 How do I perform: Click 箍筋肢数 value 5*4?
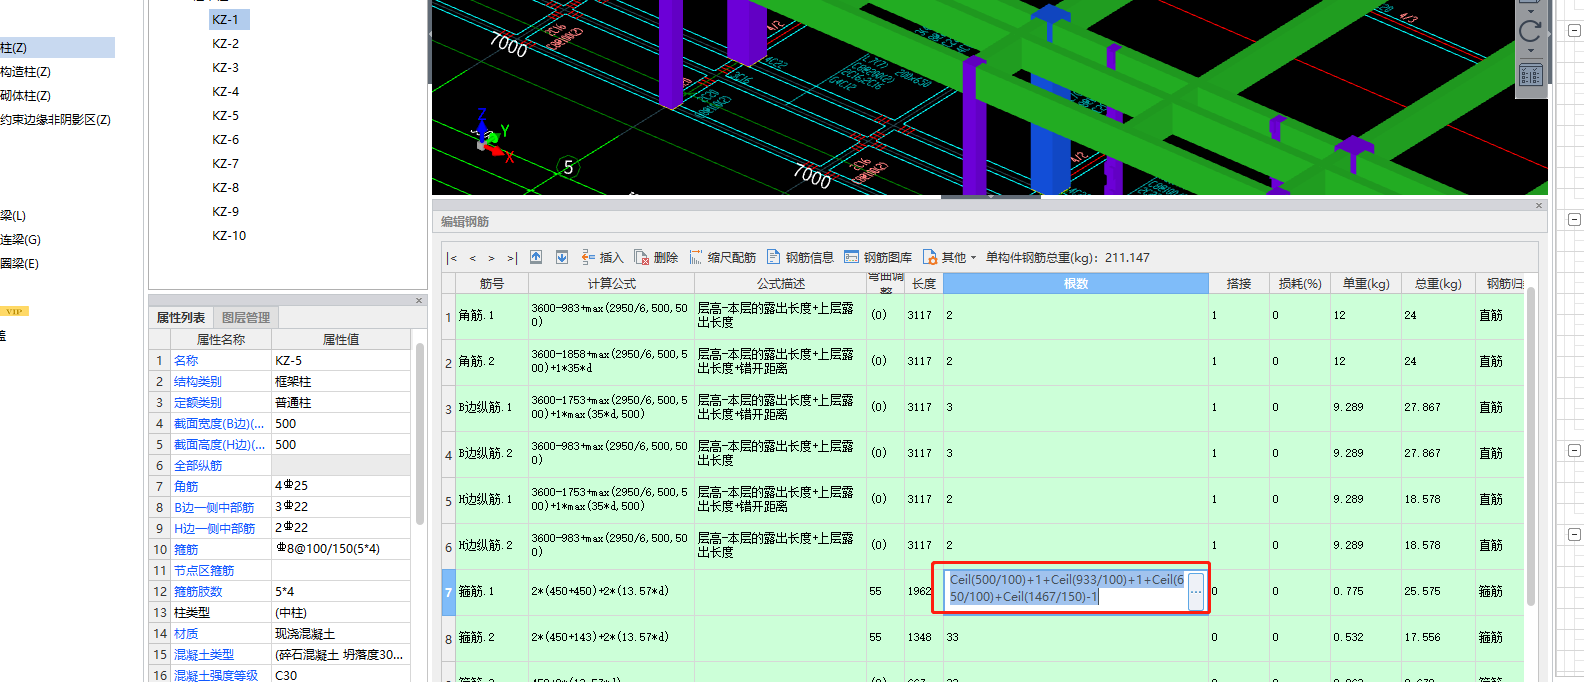coord(341,591)
